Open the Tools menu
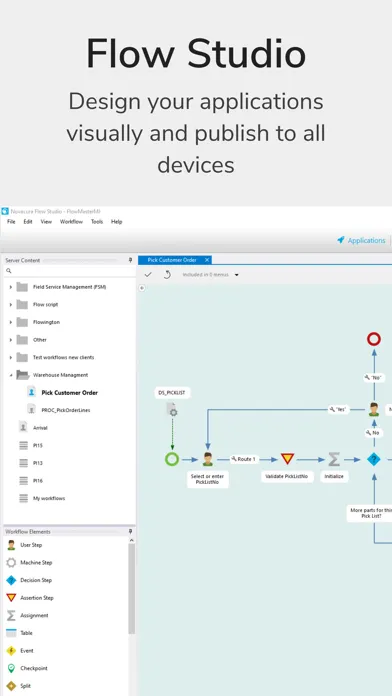Image resolution: width=392 pixels, height=696 pixels. pos(97,221)
